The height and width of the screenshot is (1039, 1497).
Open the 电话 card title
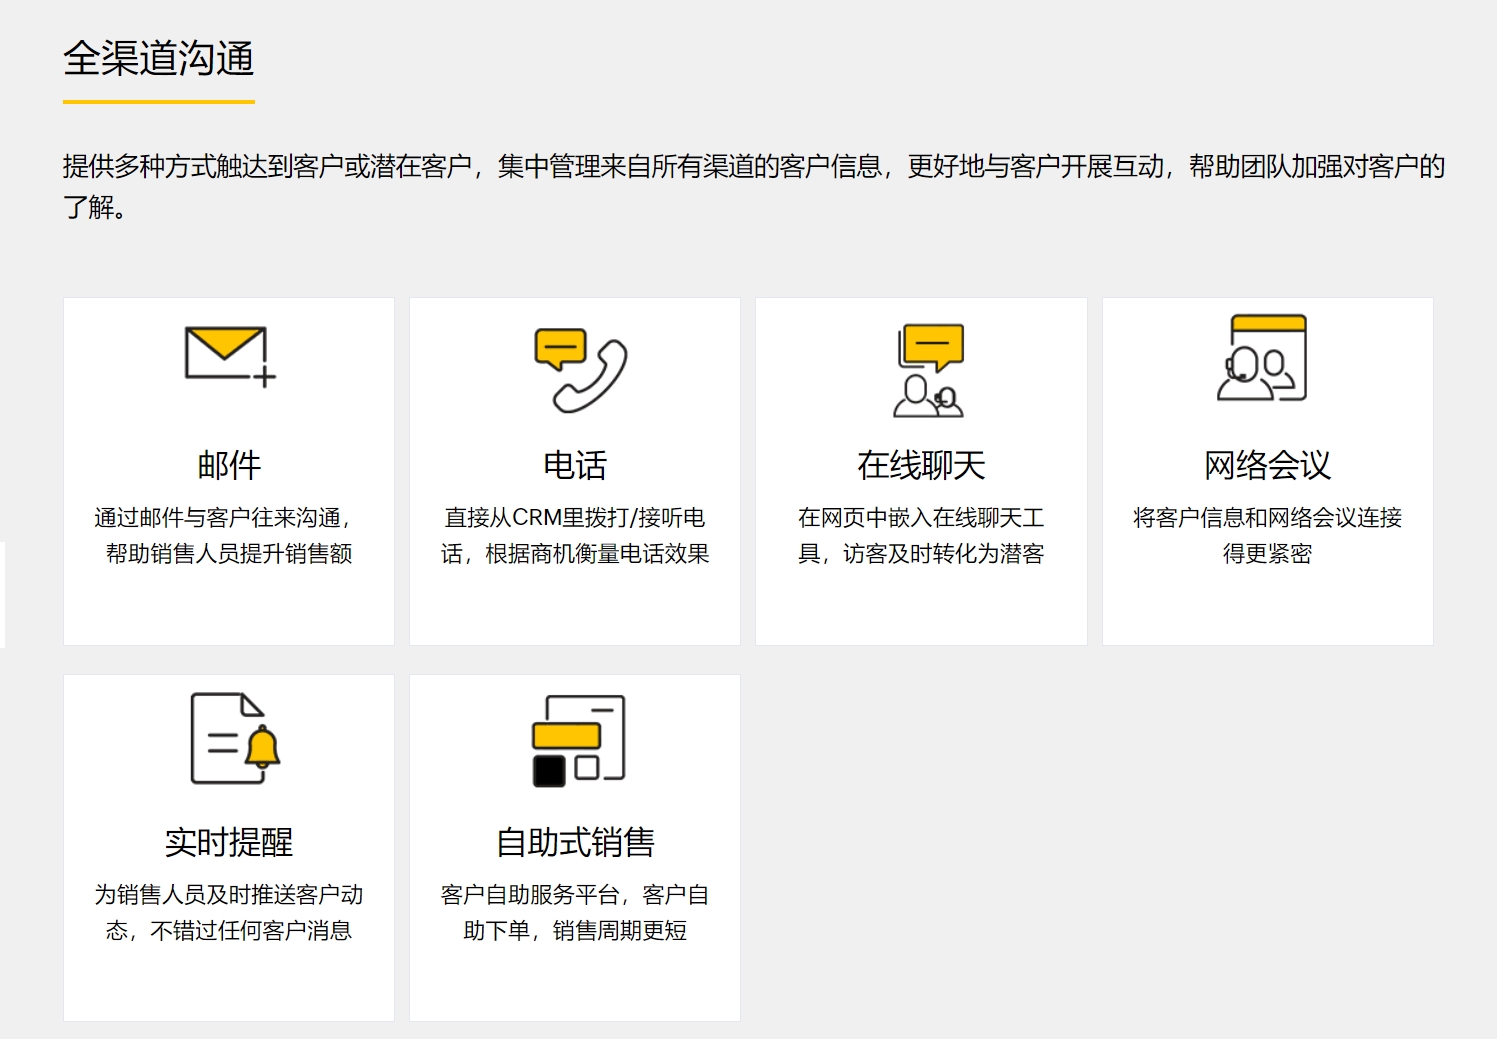coord(575,465)
